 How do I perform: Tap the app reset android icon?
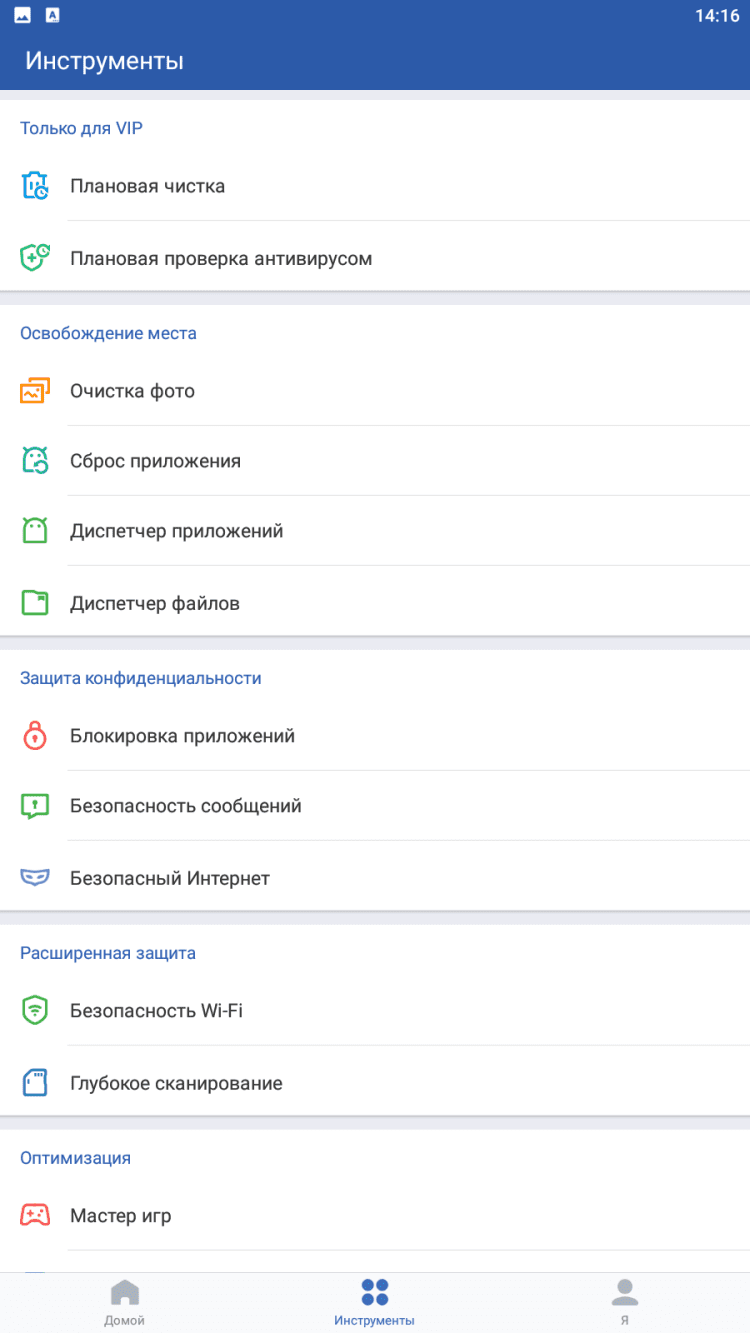coord(35,461)
